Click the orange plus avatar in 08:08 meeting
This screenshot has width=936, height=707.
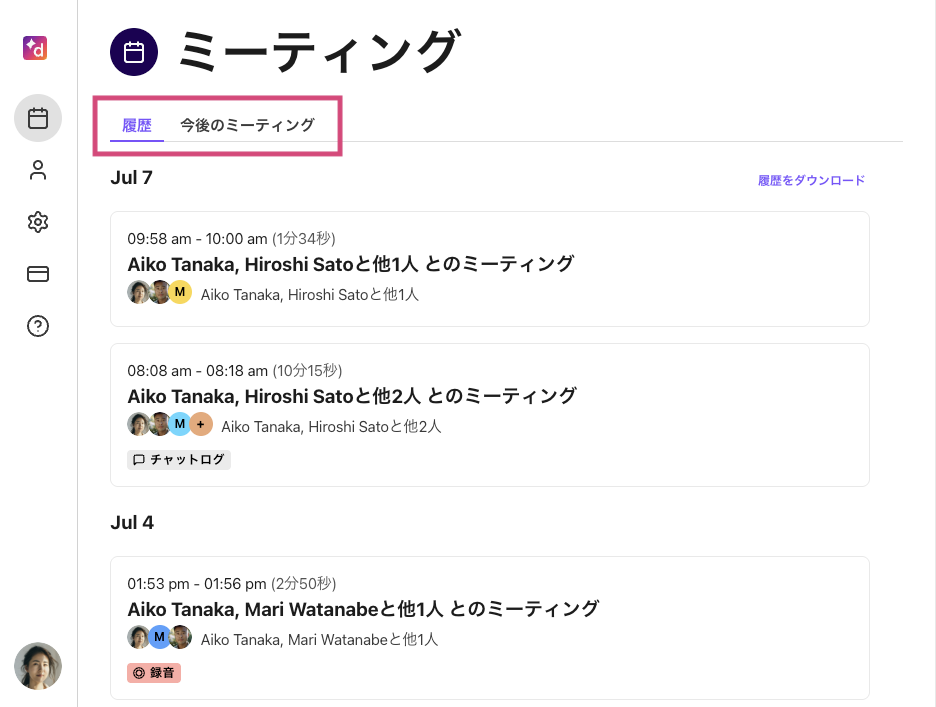201,424
